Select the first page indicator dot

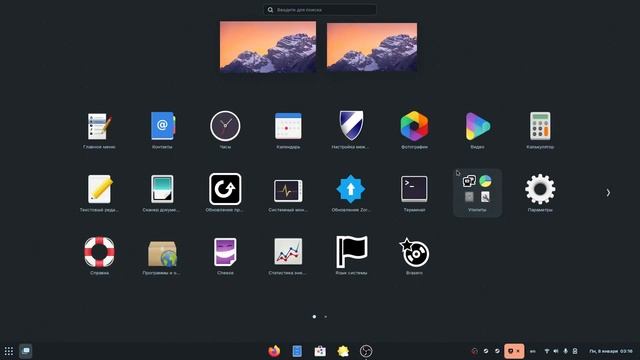coord(314,316)
